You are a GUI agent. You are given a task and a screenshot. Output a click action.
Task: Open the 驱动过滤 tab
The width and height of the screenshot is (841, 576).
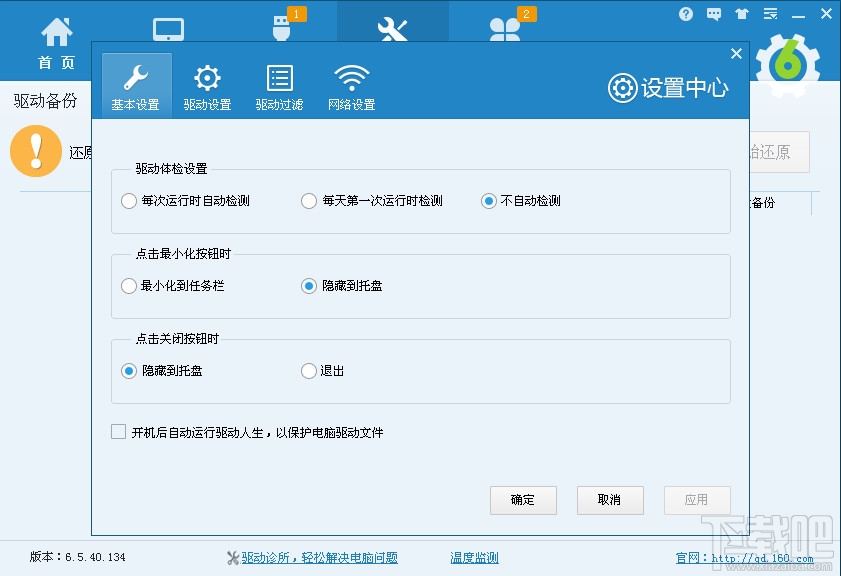[x=279, y=85]
